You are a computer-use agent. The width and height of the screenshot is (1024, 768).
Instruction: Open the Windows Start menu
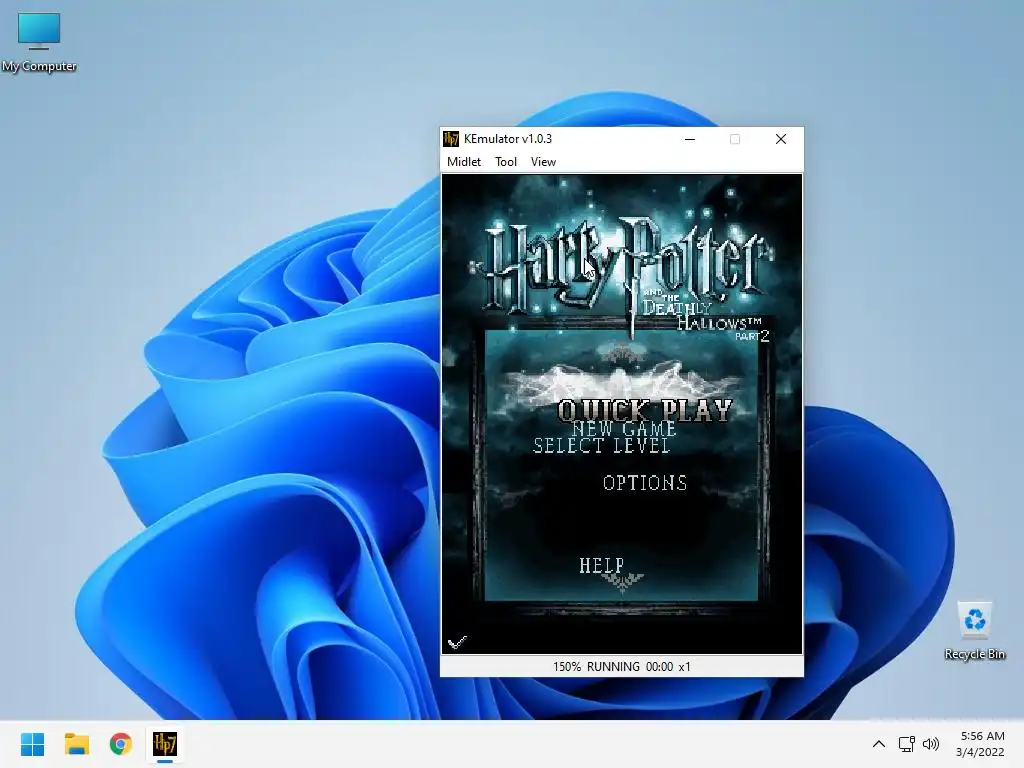pos(32,744)
